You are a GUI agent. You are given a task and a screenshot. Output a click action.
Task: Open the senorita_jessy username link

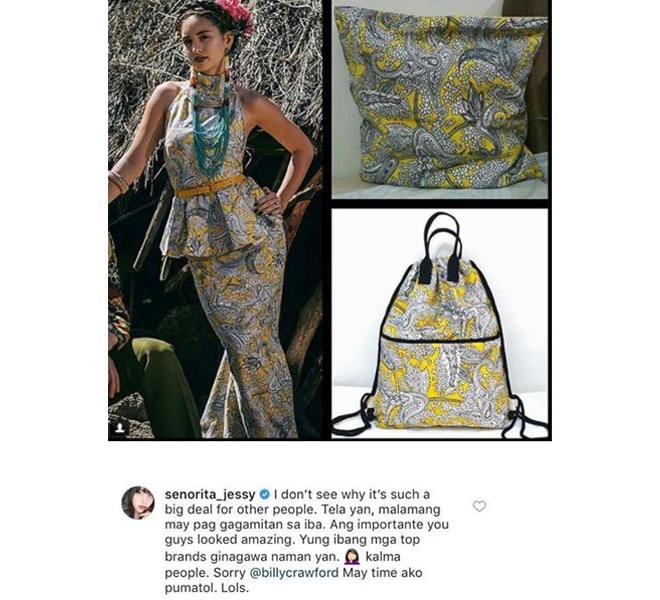(x=210, y=493)
